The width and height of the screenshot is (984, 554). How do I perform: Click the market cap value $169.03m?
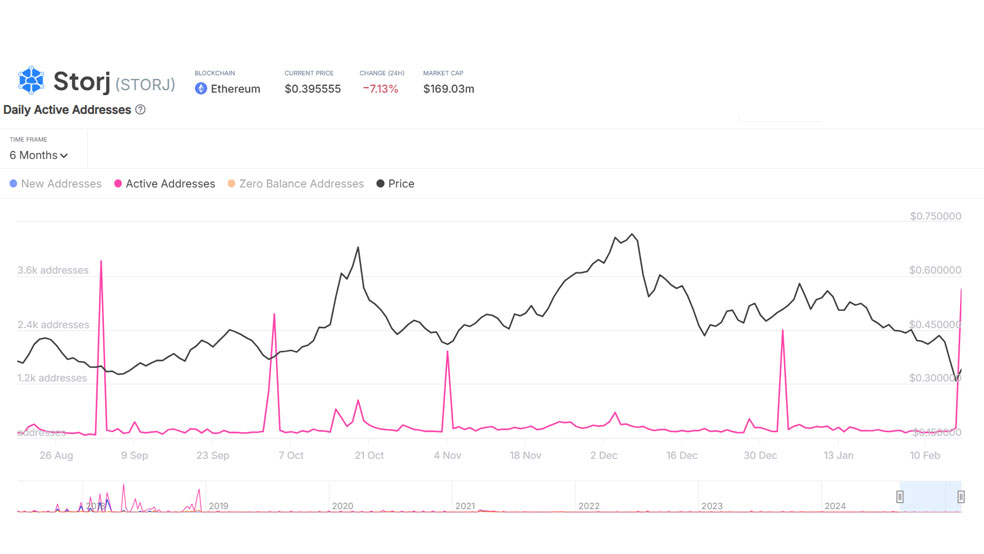click(449, 89)
